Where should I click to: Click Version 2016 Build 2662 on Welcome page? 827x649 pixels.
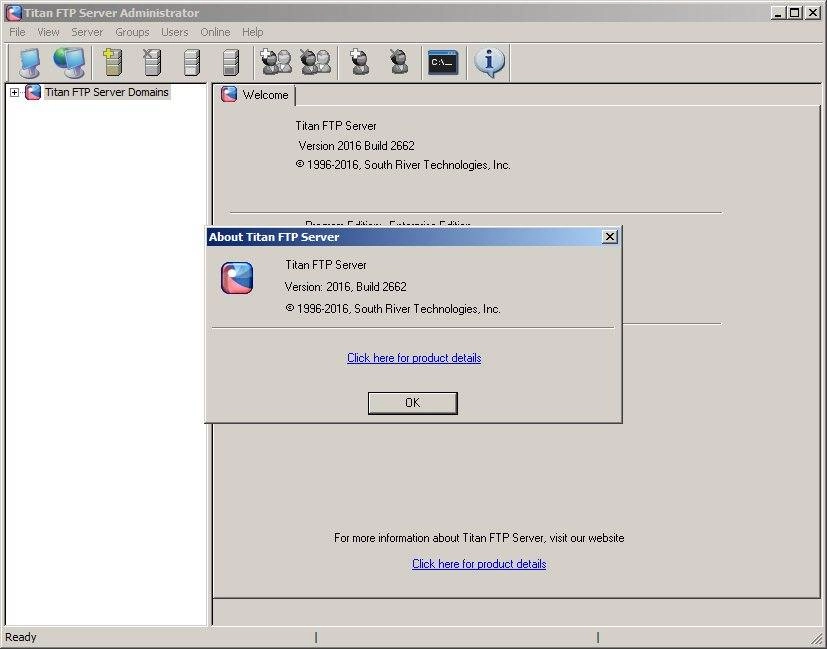(357, 146)
